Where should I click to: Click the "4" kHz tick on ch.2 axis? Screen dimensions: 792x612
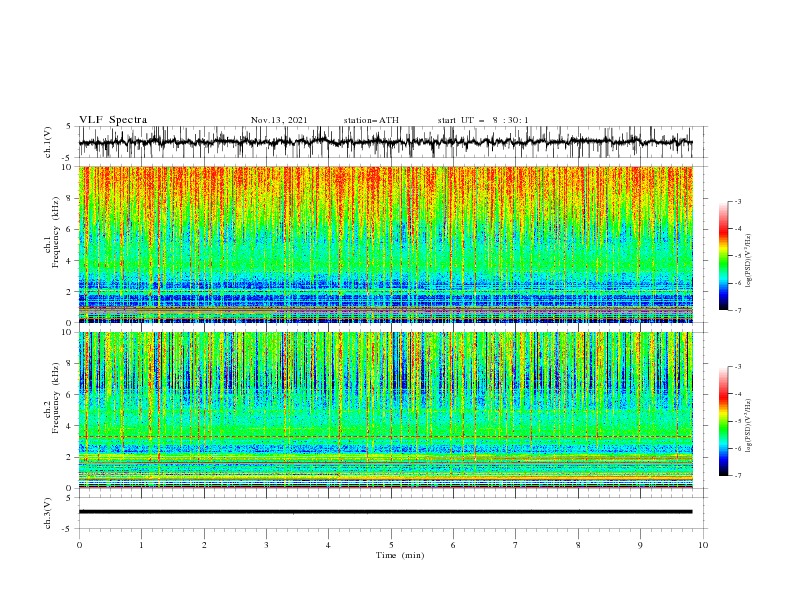coord(69,426)
